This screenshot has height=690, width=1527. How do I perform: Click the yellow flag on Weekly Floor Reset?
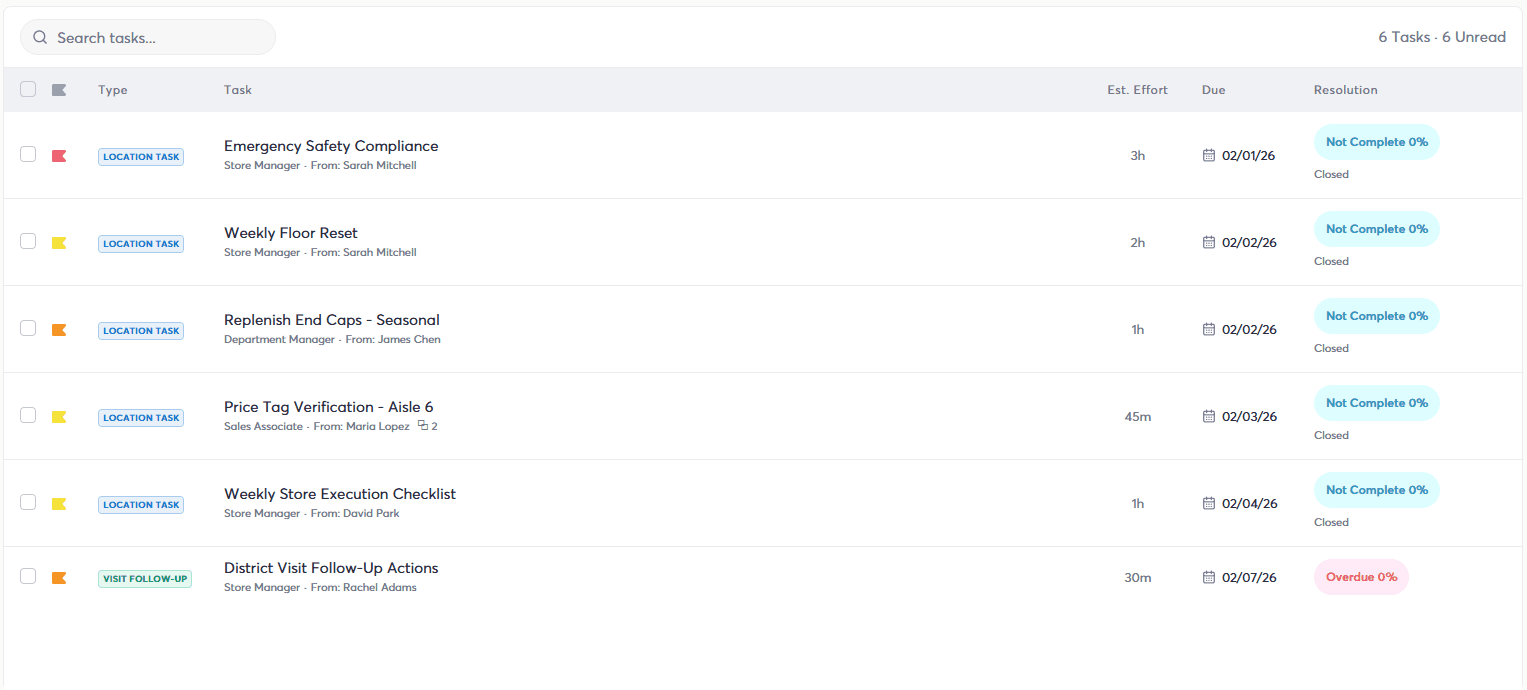[x=59, y=243]
